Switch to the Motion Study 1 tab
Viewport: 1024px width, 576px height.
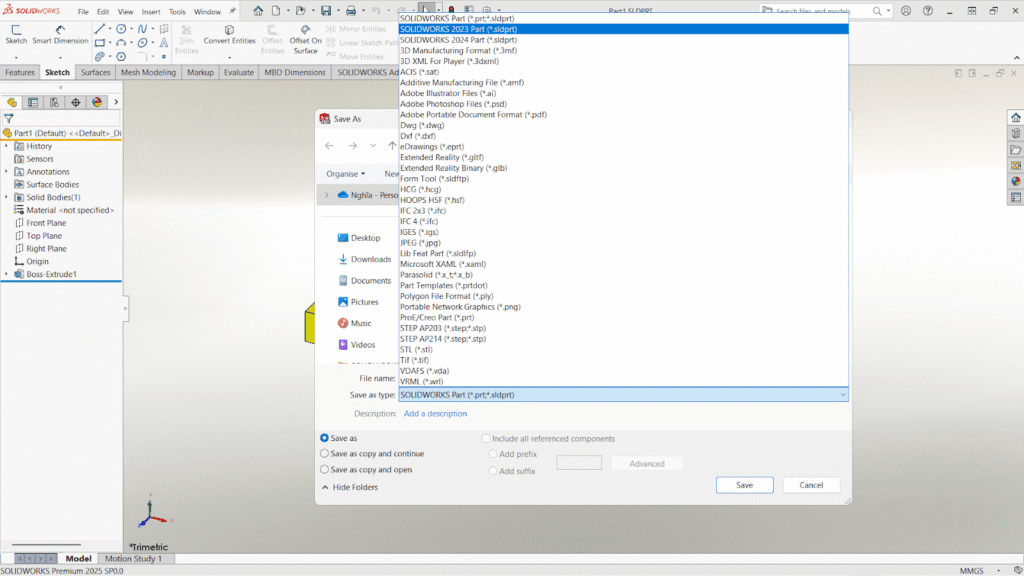click(x=133, y=558)
